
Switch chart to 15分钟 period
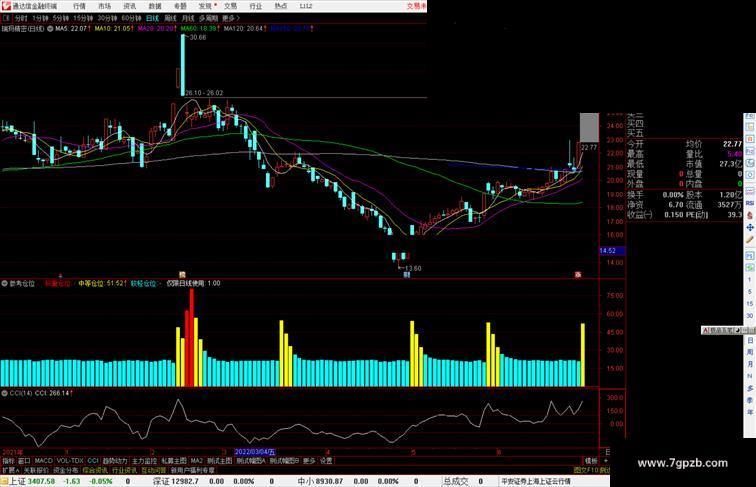83,18
